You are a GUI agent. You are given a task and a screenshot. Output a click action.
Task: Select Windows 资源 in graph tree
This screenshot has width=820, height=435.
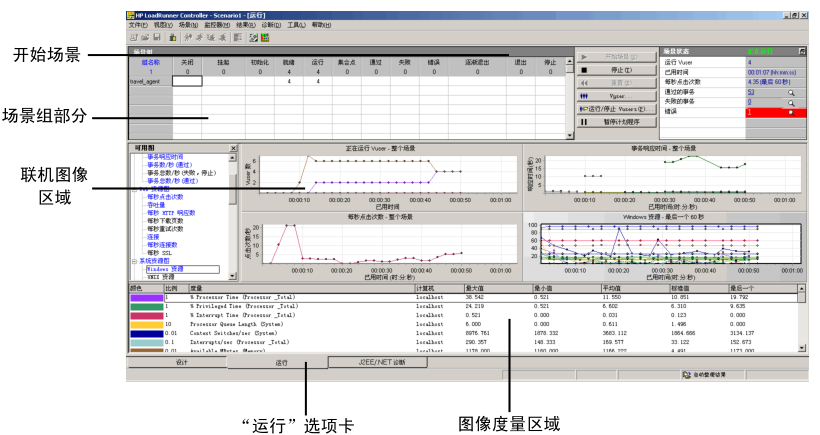[165, 269]
